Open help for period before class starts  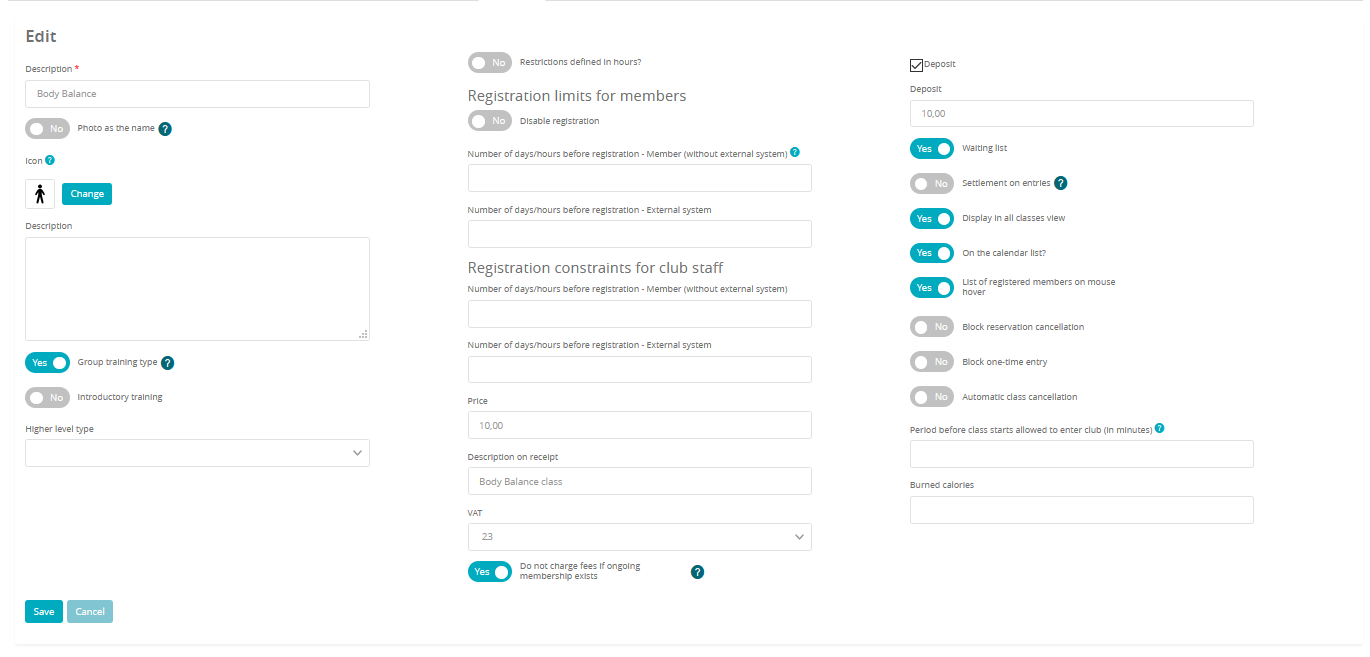pos(1159,429)
